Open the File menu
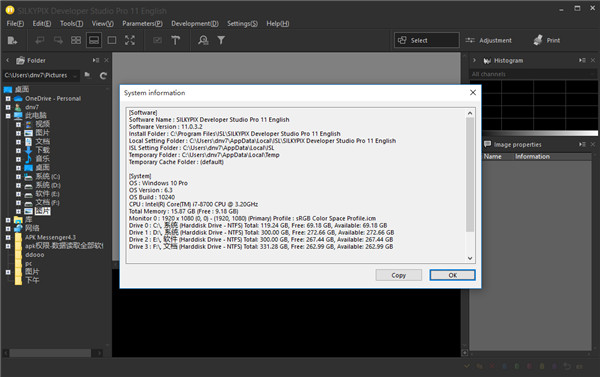Screen dimensions: 600x377 coord(15,23)
